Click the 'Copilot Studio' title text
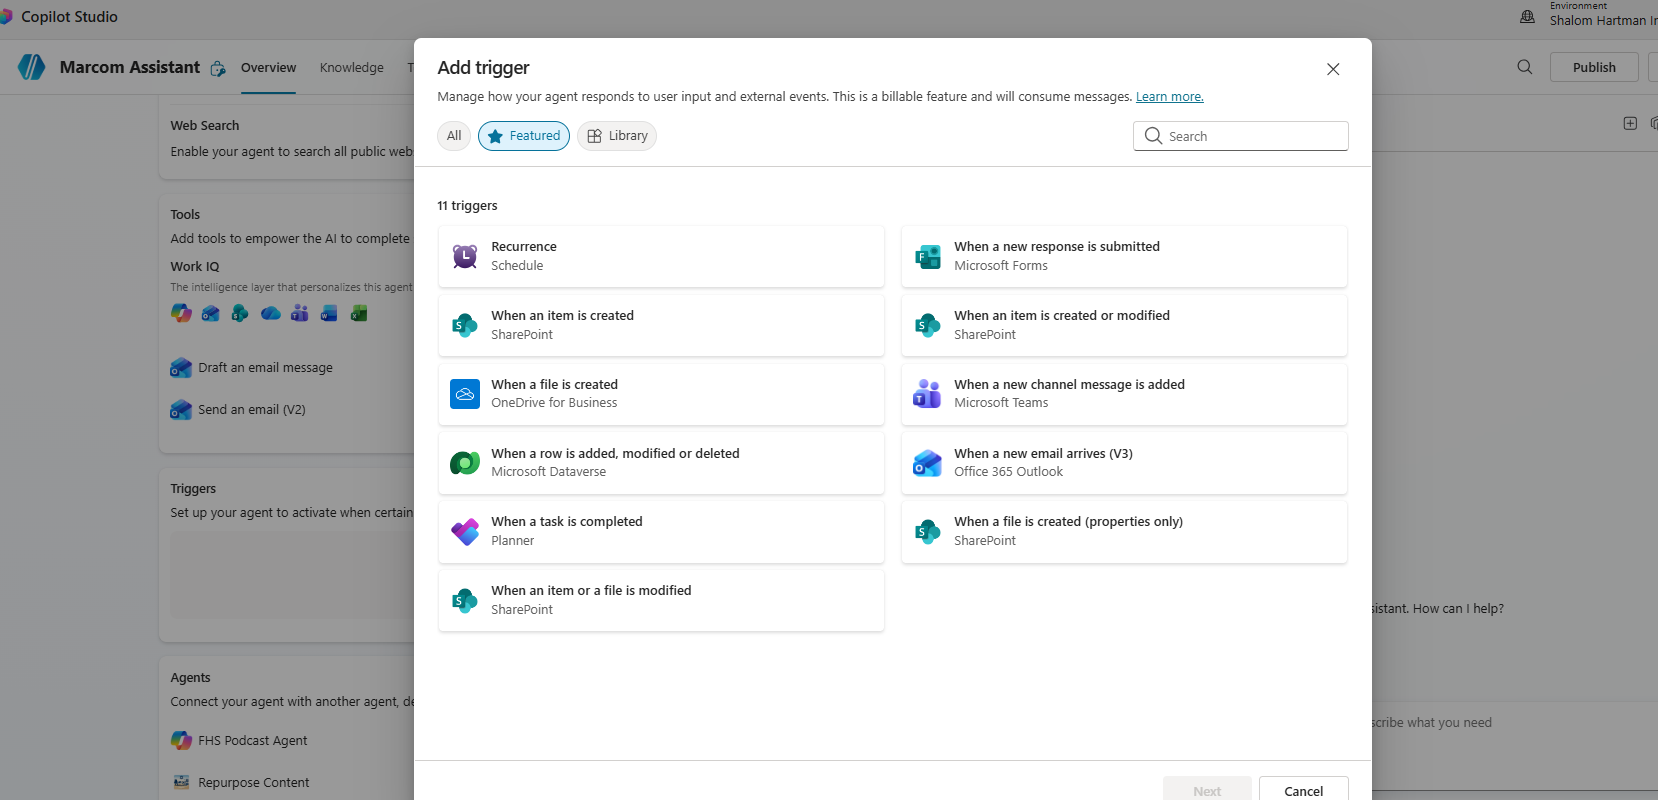This screenshot has height=800, width=1658. tap(69, 17)
